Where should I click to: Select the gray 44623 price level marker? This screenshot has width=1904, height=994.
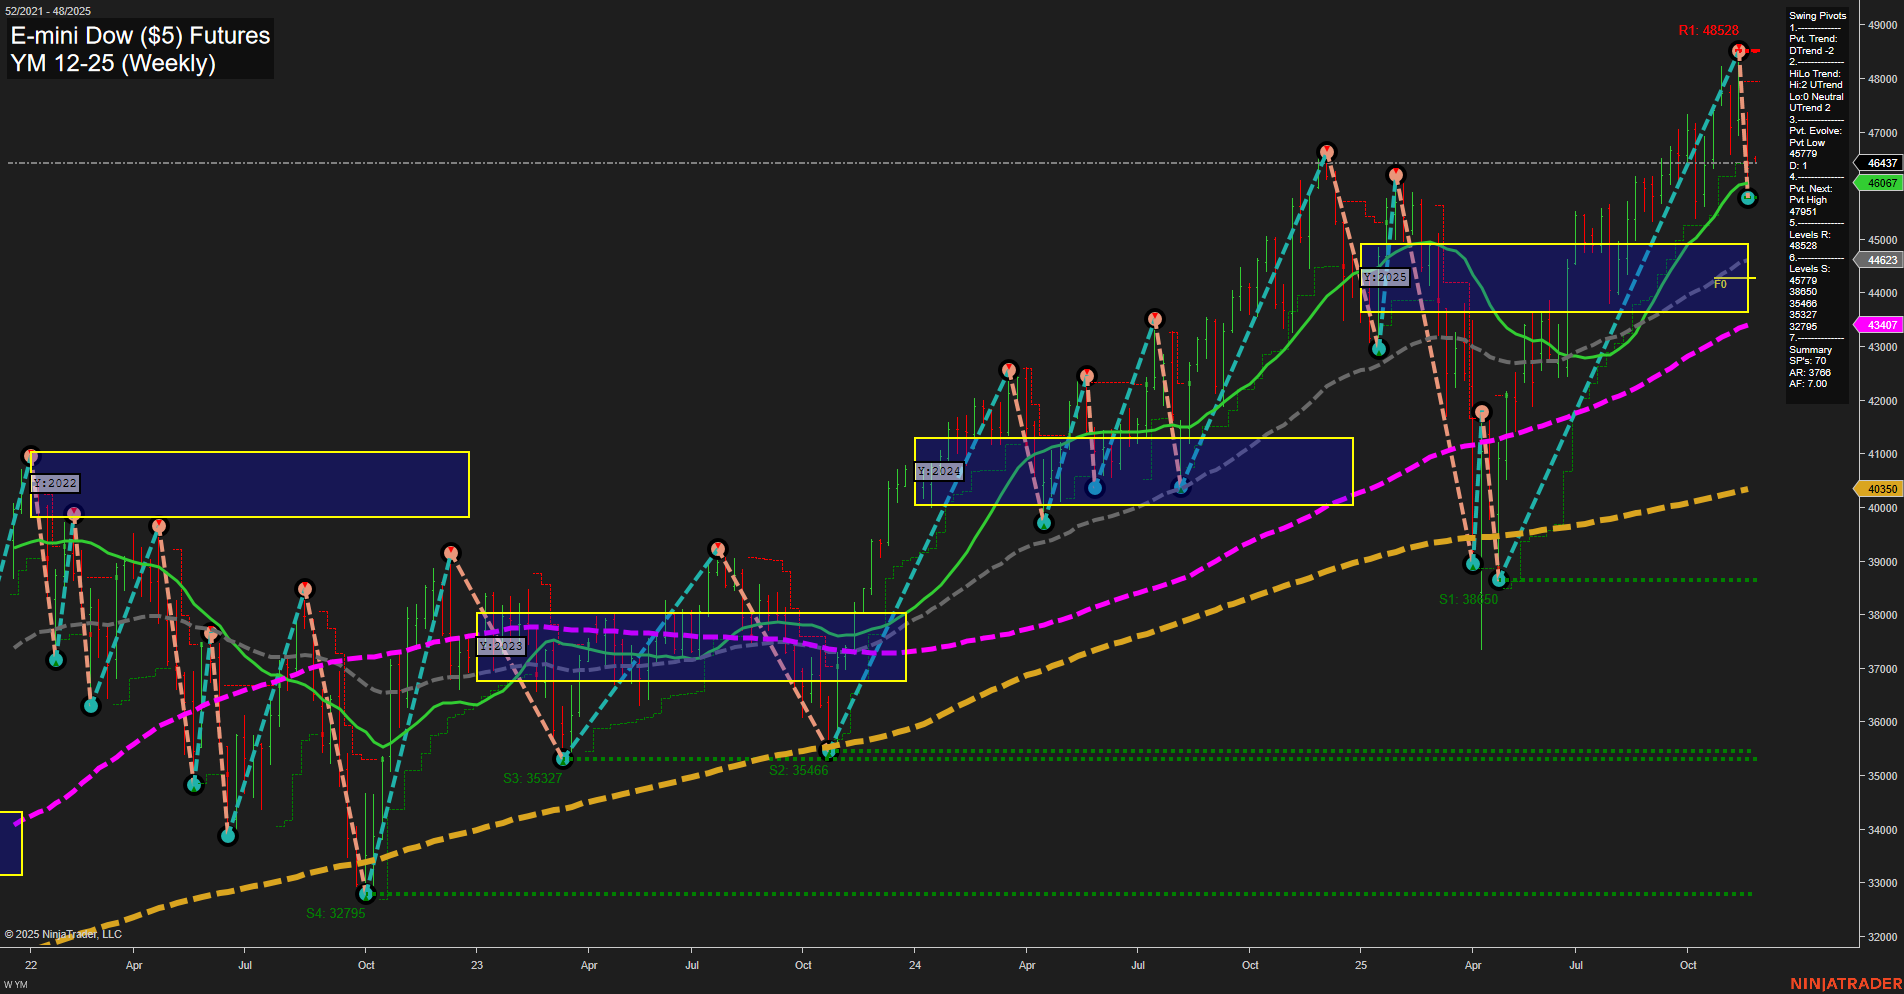click(x=1878, y=259)
